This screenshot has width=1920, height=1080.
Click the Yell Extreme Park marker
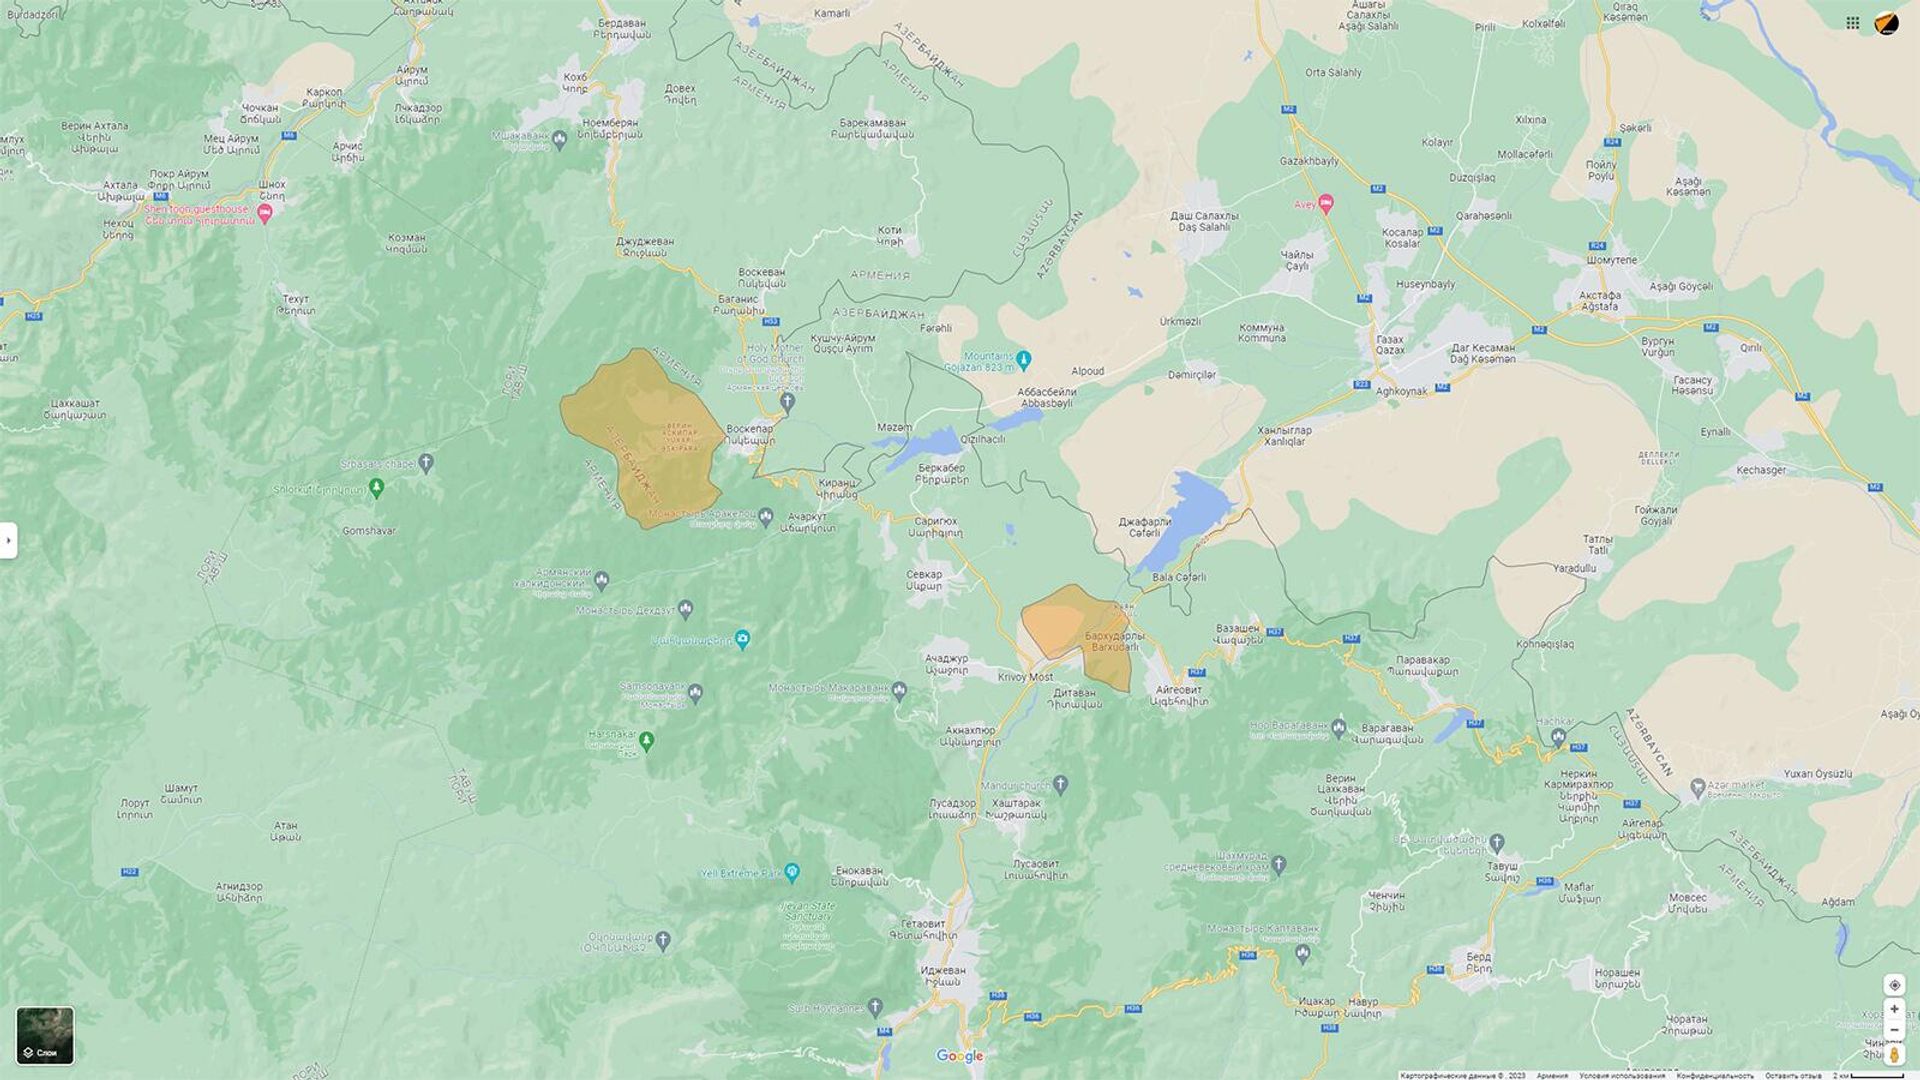tap(792, 872)
